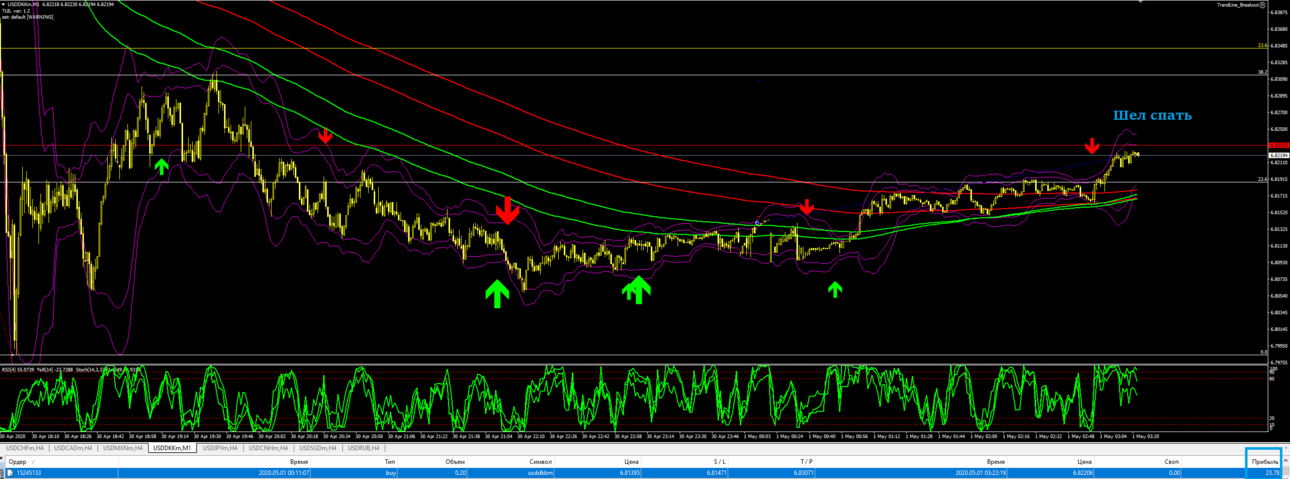
Task: Sort orders by the Ордер column header
Action: click(18, 462)
